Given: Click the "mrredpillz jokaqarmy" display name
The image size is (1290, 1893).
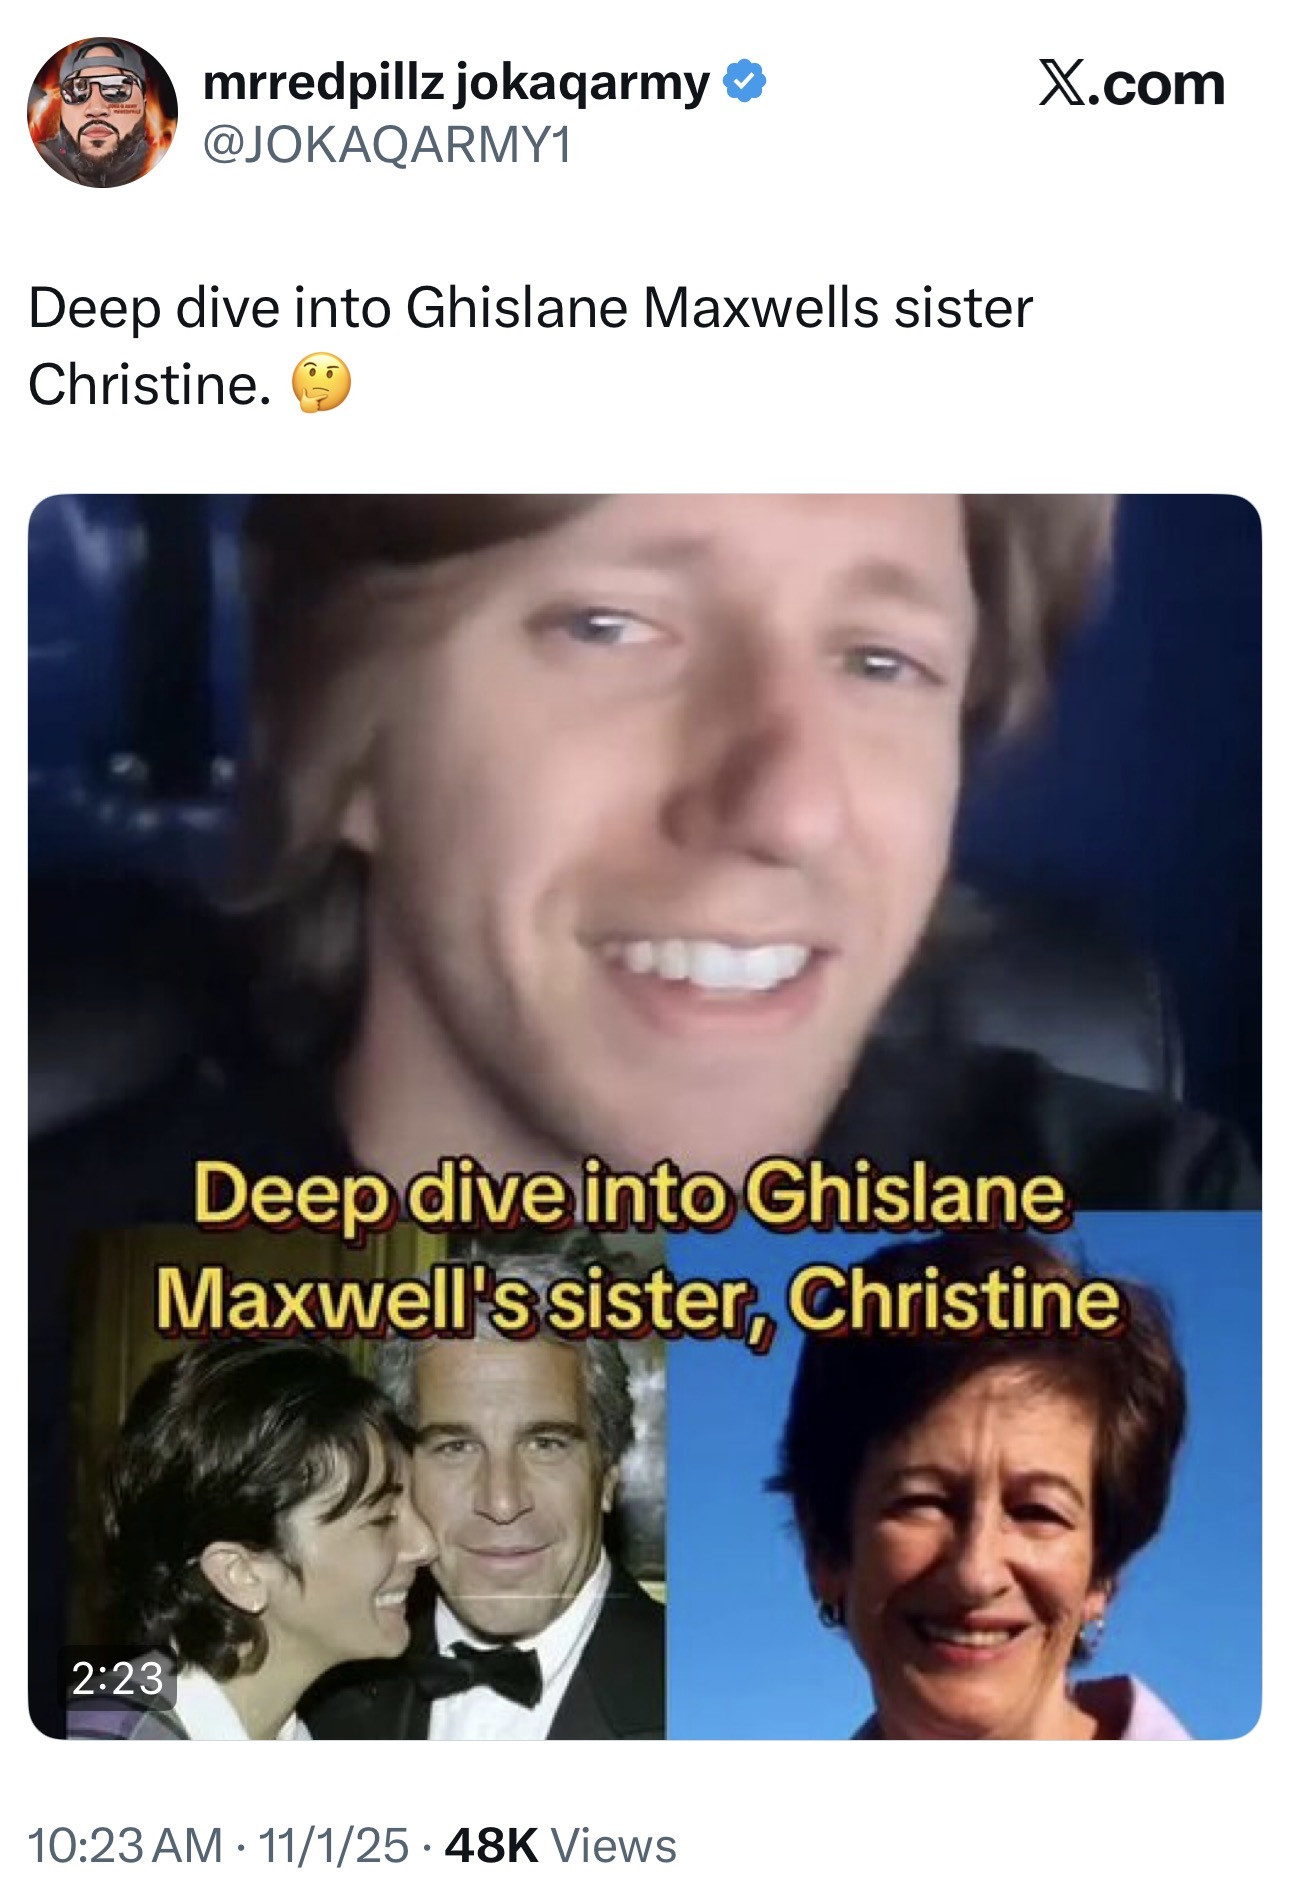Looking at the screenshot, I should coord(456,83).
